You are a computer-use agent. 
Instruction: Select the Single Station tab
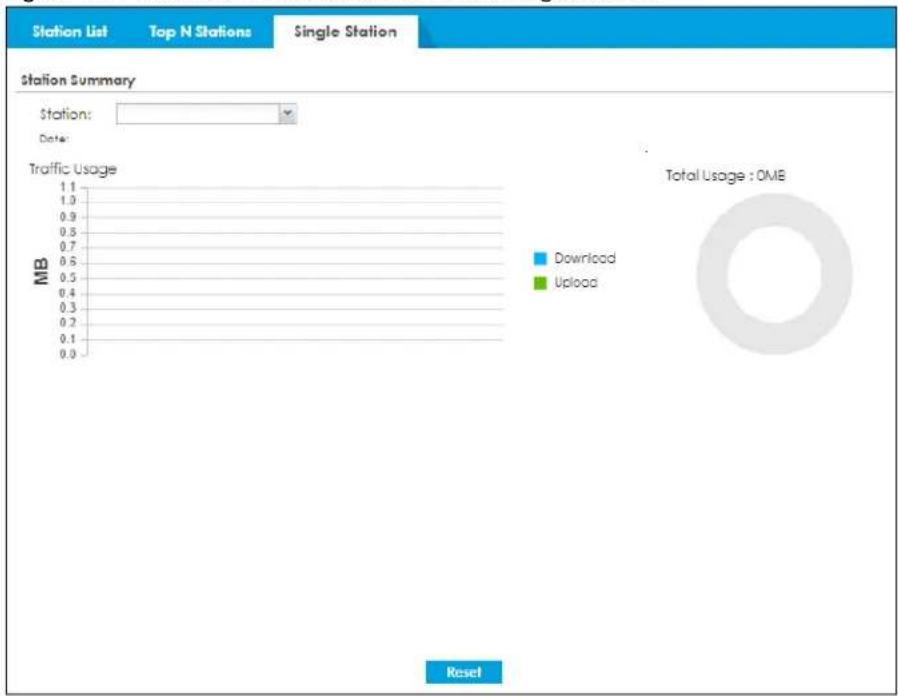[345, 32]
